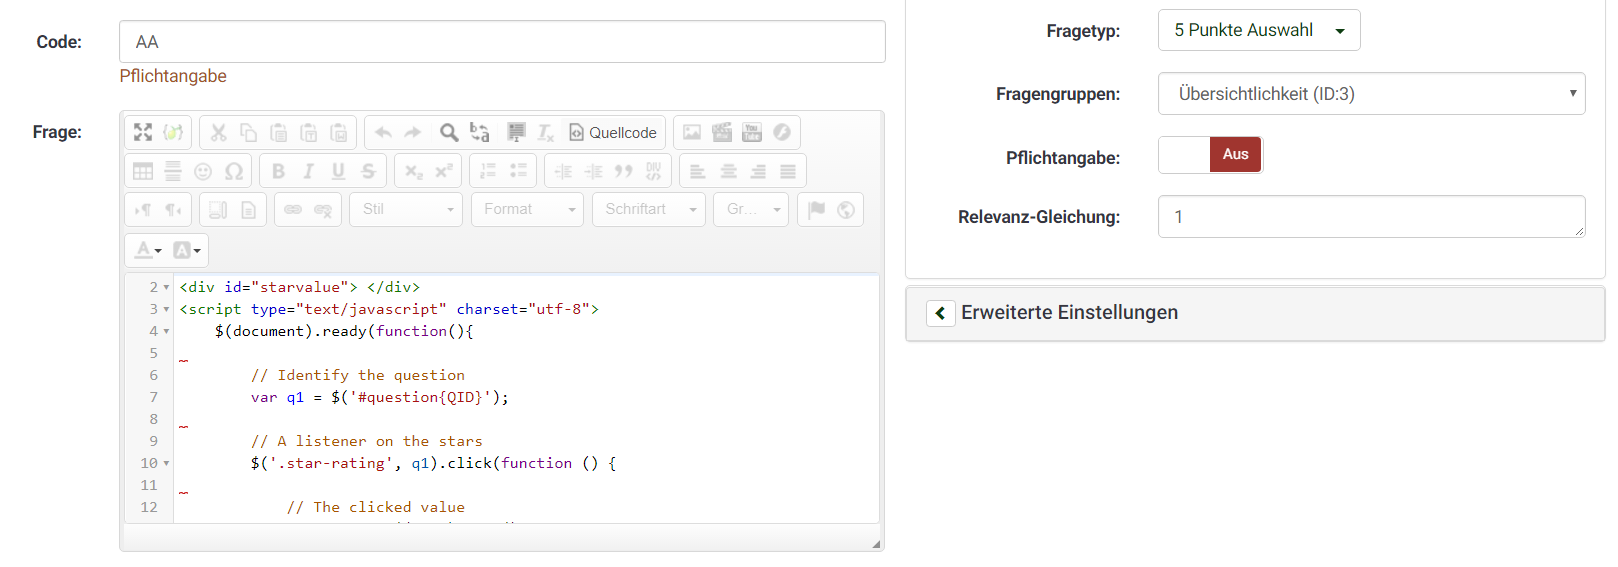Open the Replace tool in editor toolbar

click(480, 132)
